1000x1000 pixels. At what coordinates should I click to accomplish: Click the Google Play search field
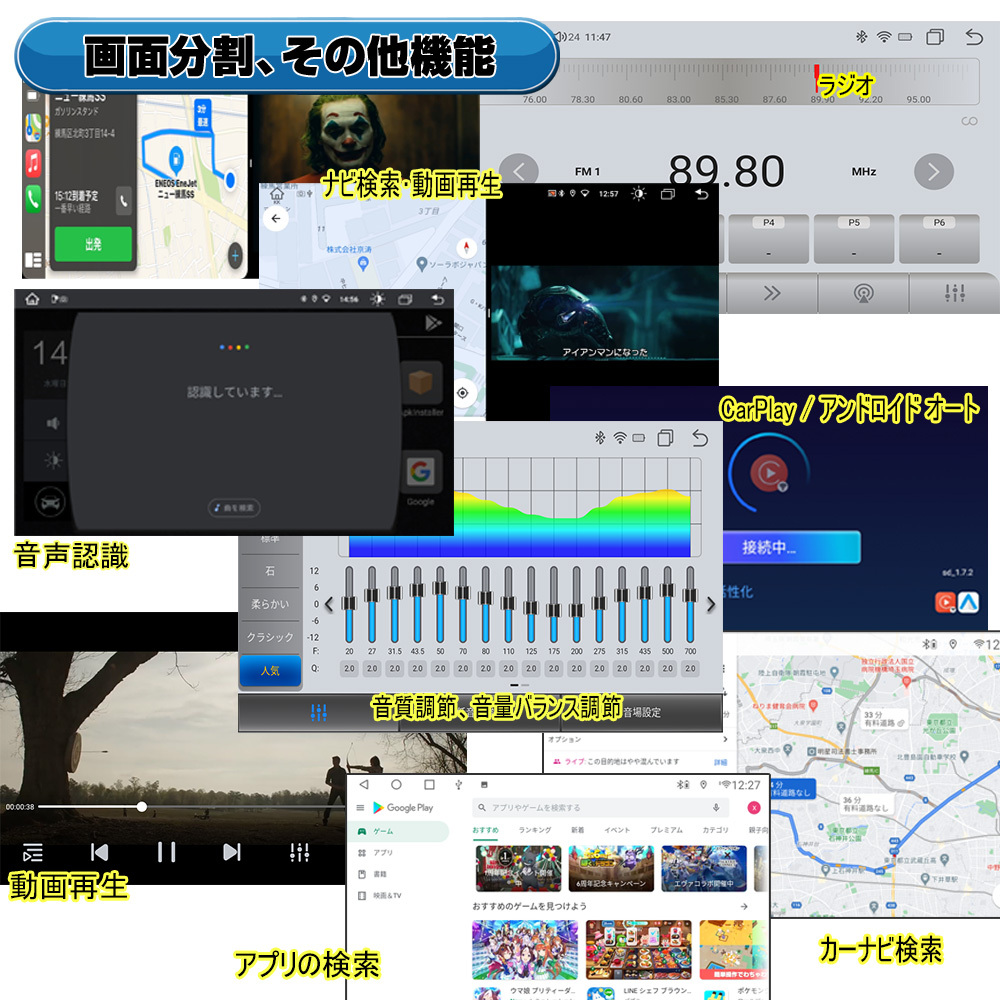coord(602,807)
